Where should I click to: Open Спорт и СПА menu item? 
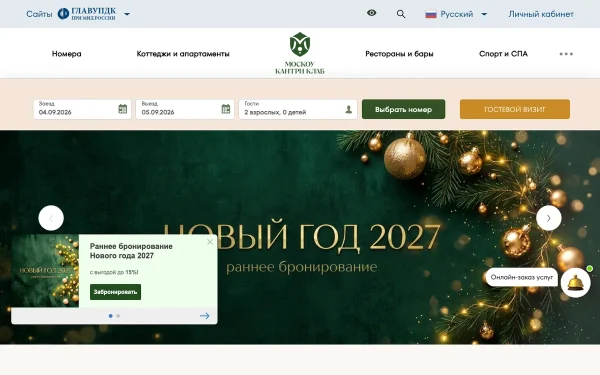[503, 54]
